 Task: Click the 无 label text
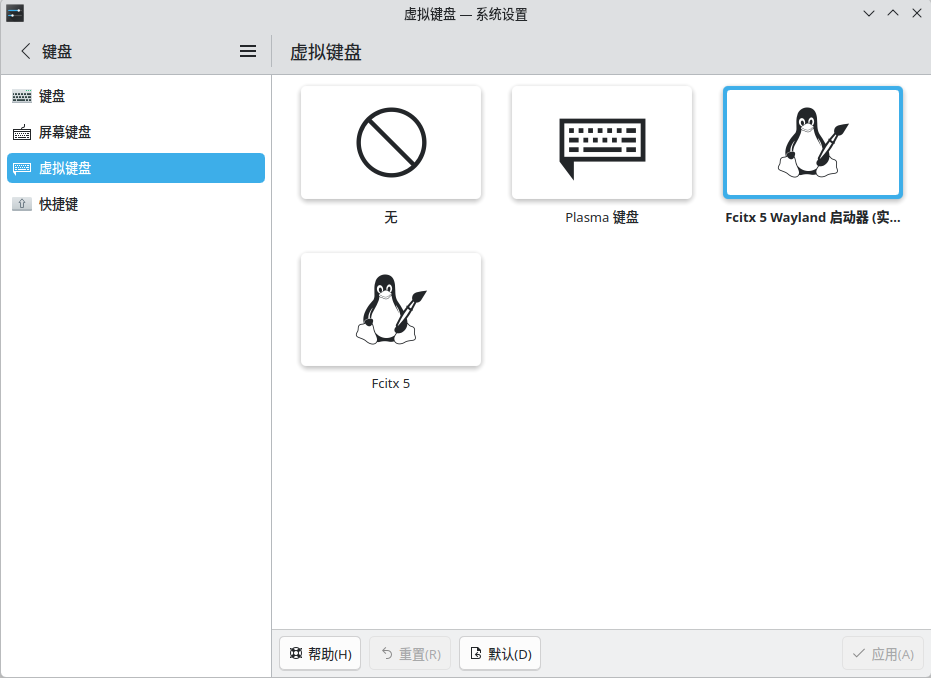click(391, 217)
